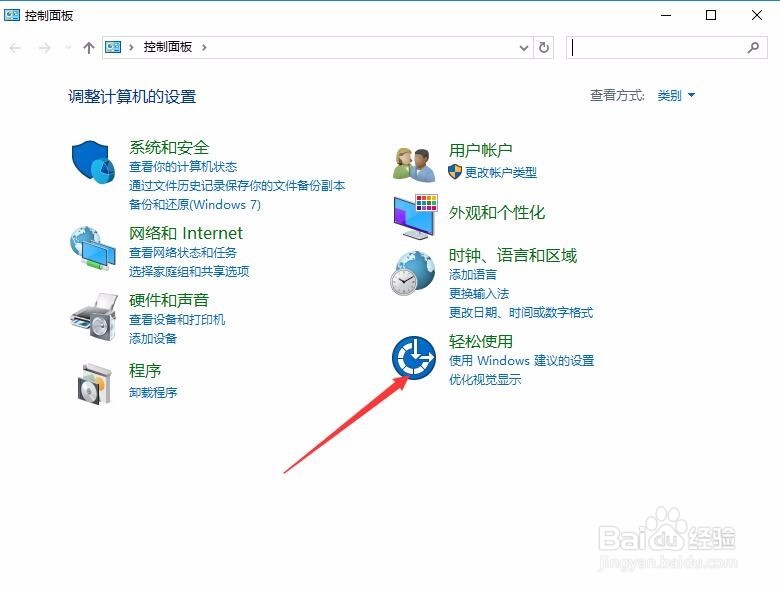Click the 控制面板 title bar icon
The height and width of the screenshot is (590, 780).
point(11,15)
